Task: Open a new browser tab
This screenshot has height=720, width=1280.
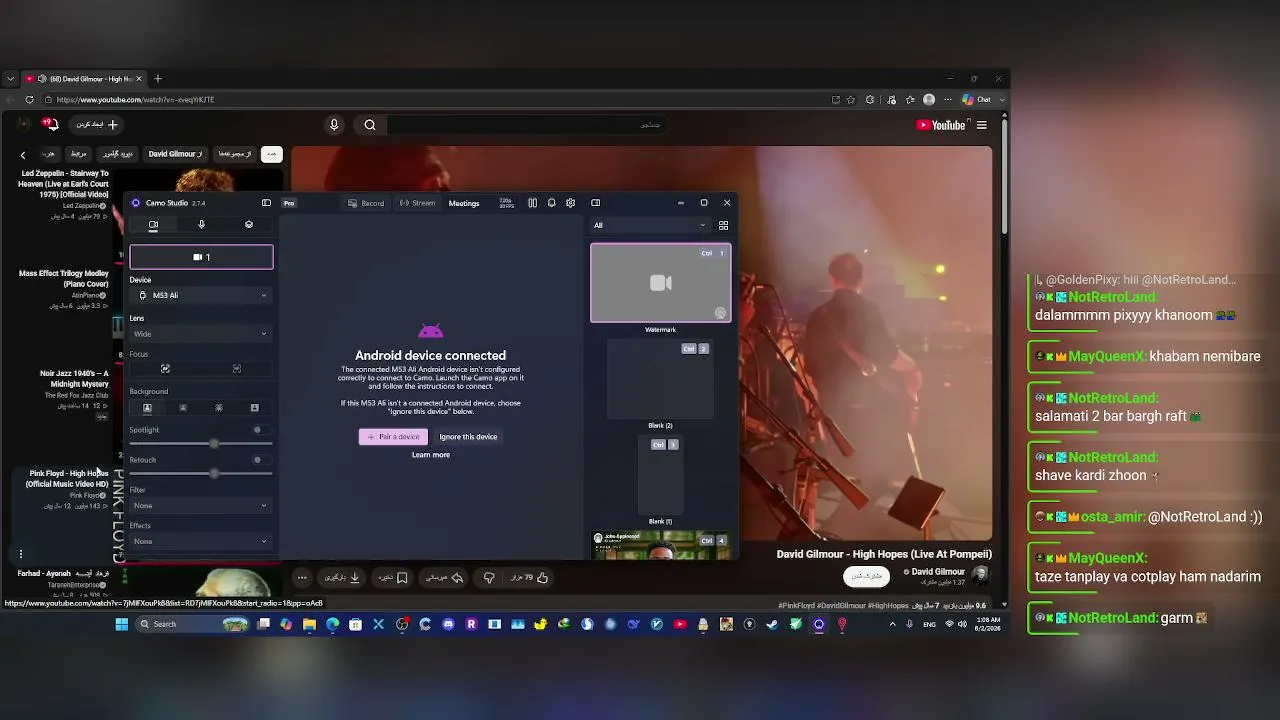Action: [x=157, y=79]
